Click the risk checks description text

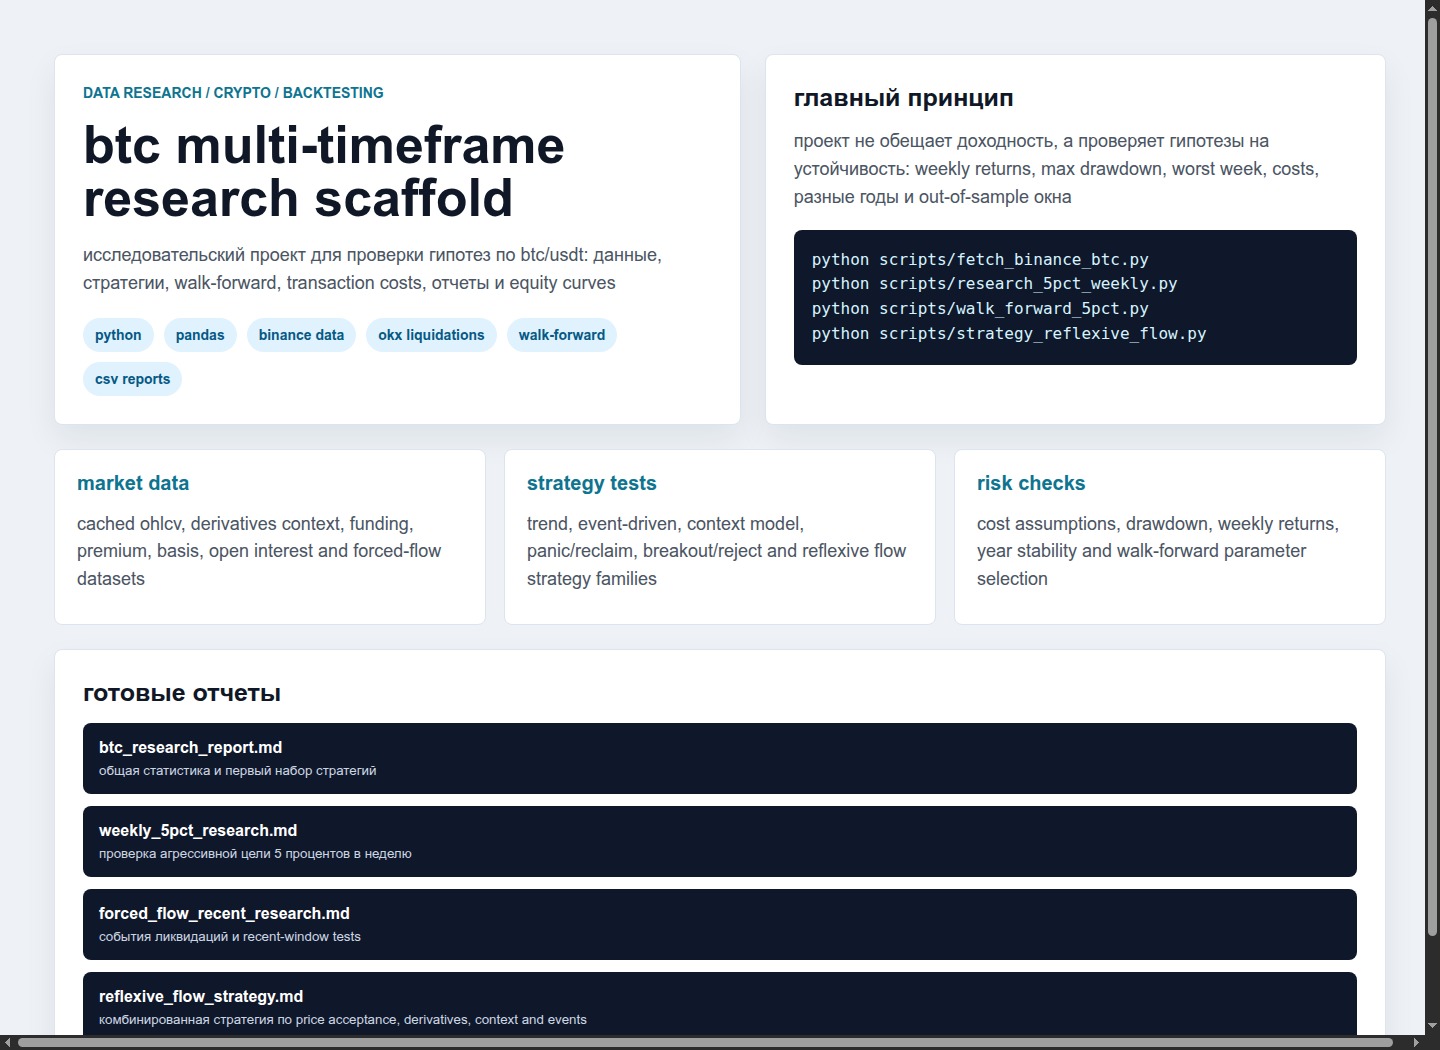coord(1158,551)
